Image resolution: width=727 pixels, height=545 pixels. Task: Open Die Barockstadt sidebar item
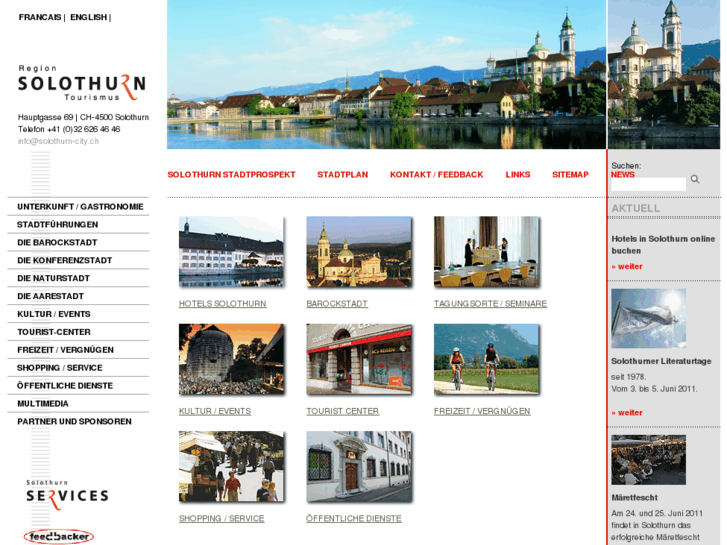57,243
